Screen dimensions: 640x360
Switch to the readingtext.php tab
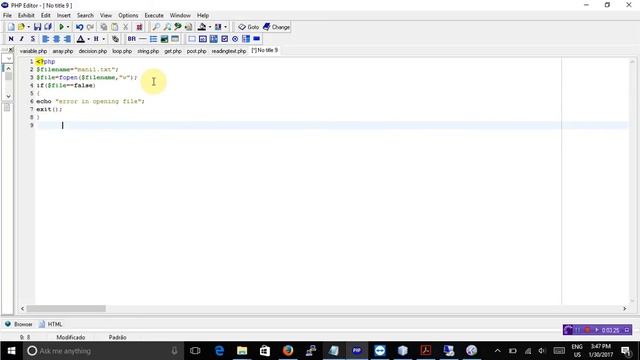tap(229, 51)
